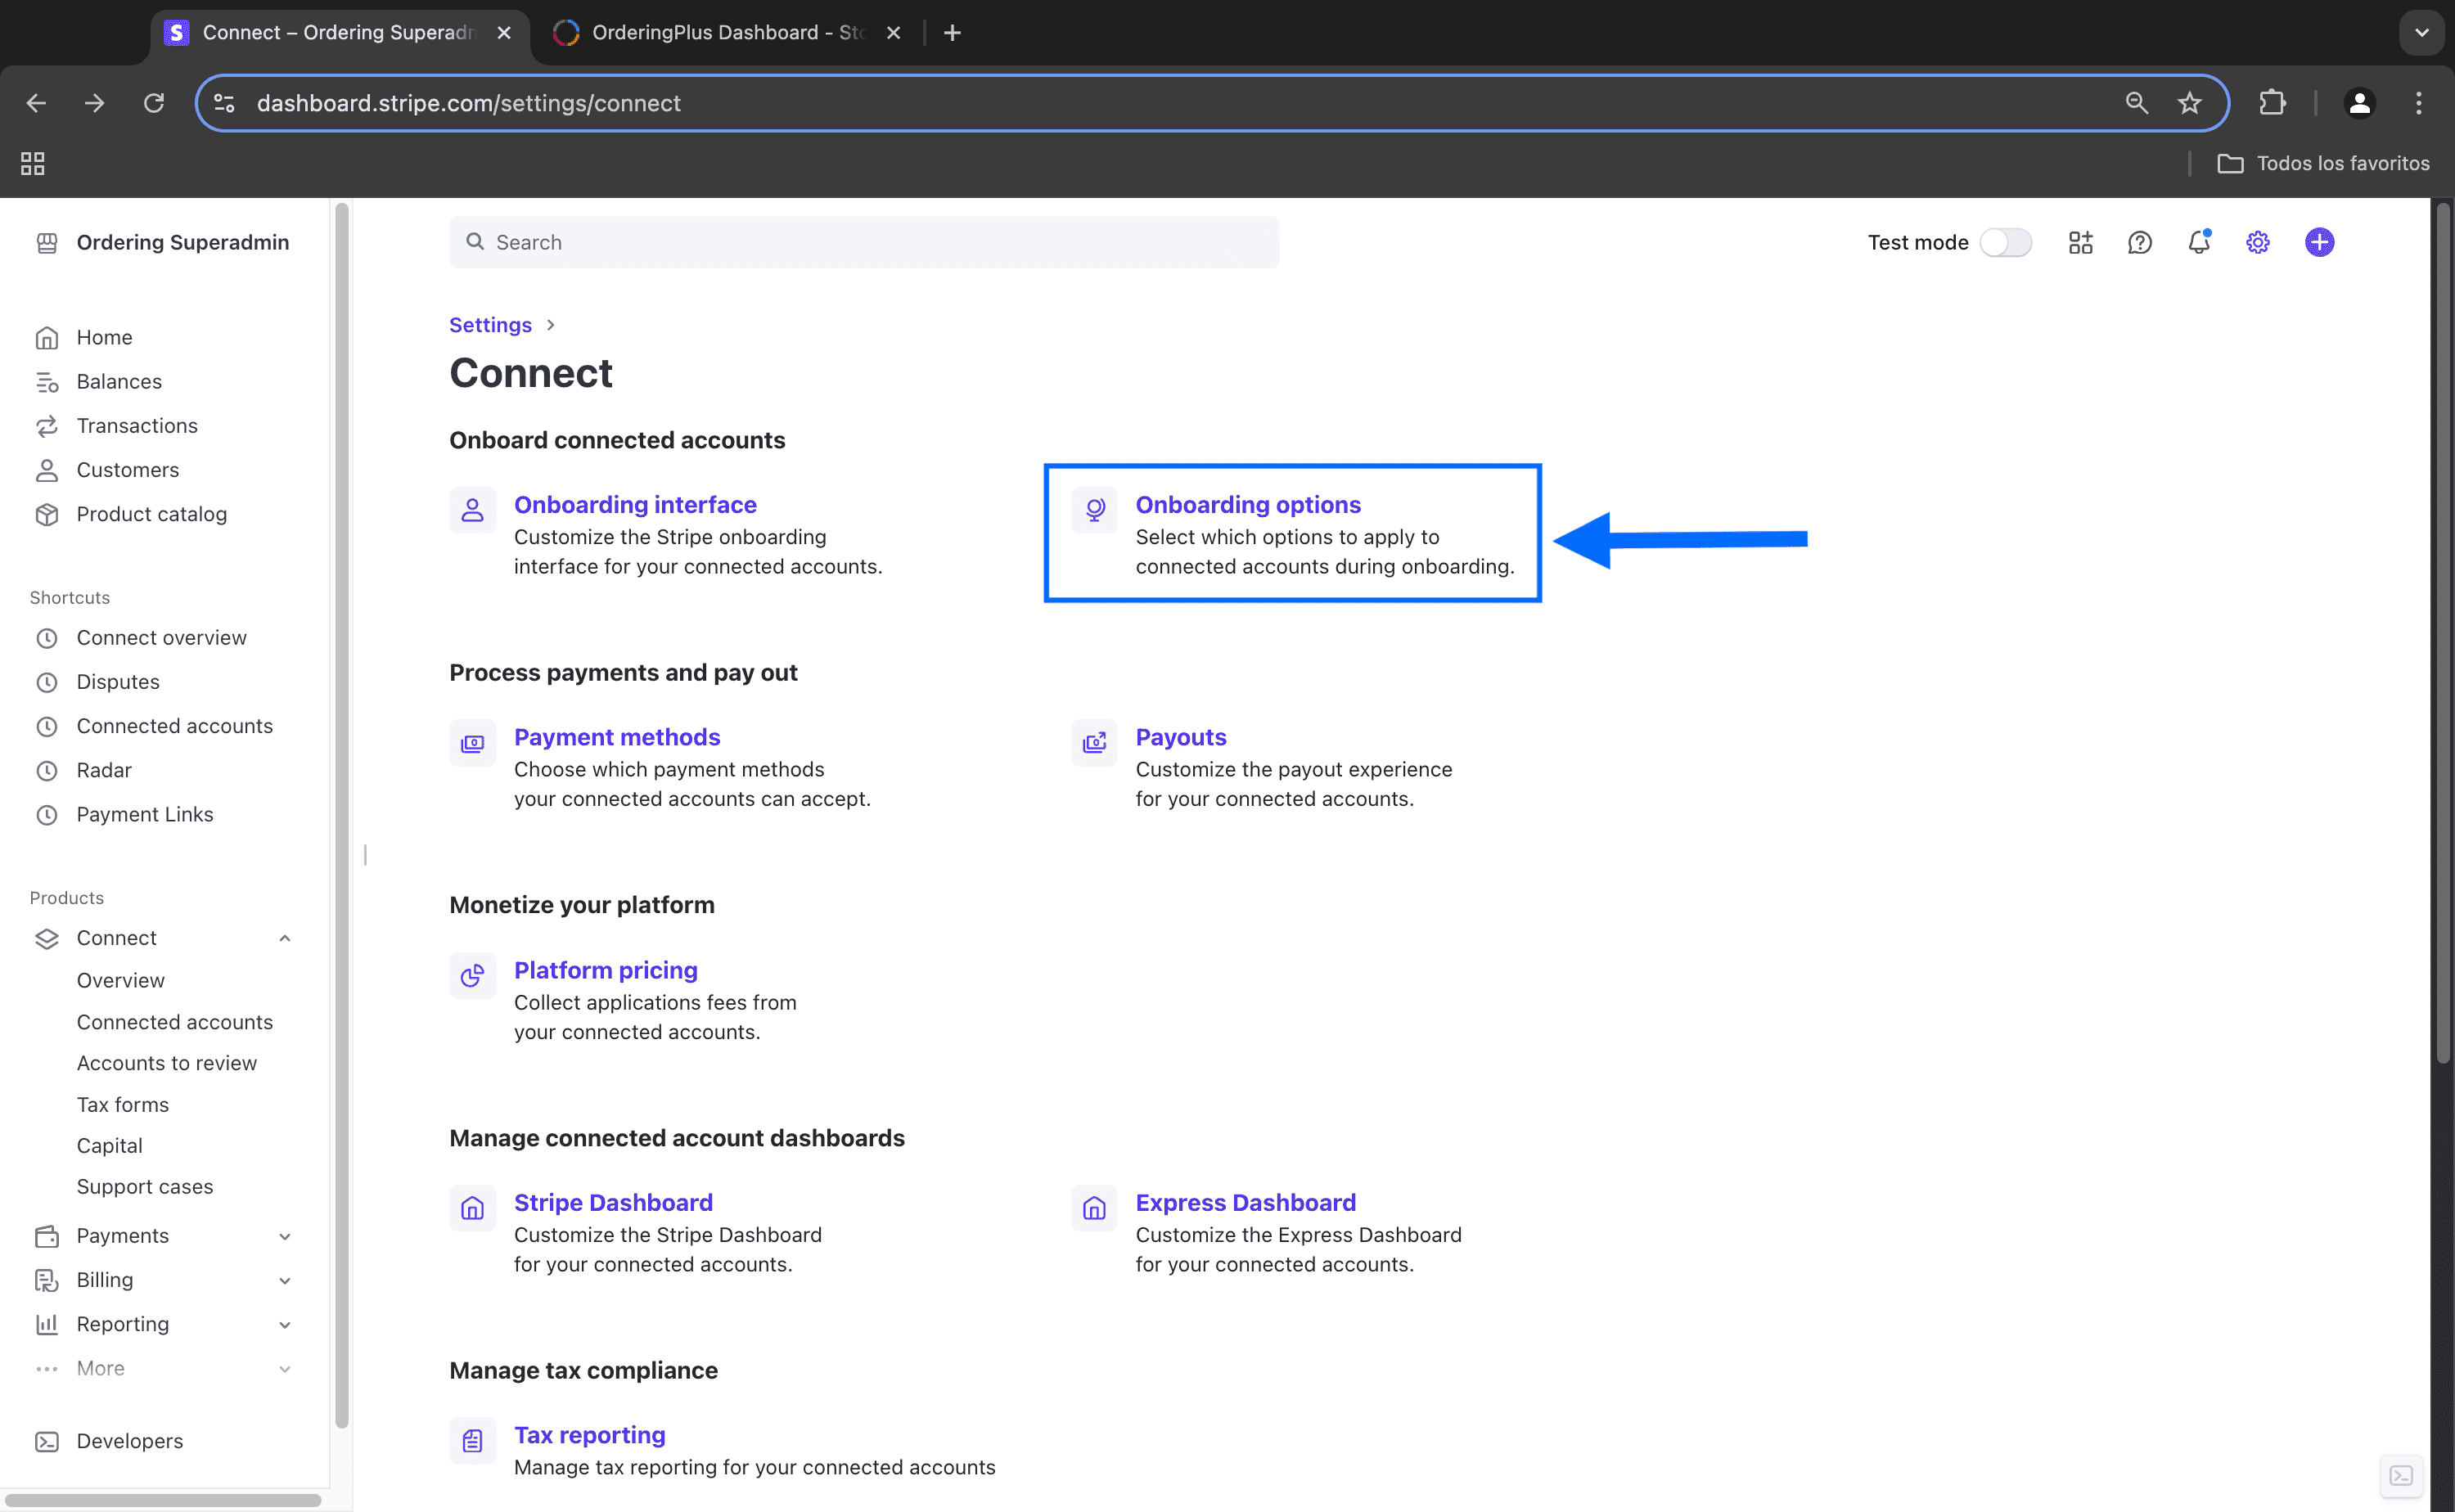2455x1512 pixels.
Task: Click the Customers sidebar icon
Action: [x=46, y=470]
